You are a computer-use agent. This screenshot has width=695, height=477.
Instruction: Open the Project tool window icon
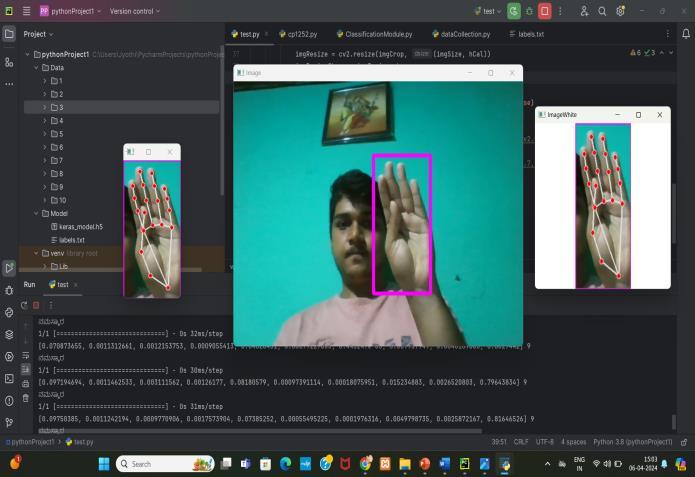[x=9, y=34]
